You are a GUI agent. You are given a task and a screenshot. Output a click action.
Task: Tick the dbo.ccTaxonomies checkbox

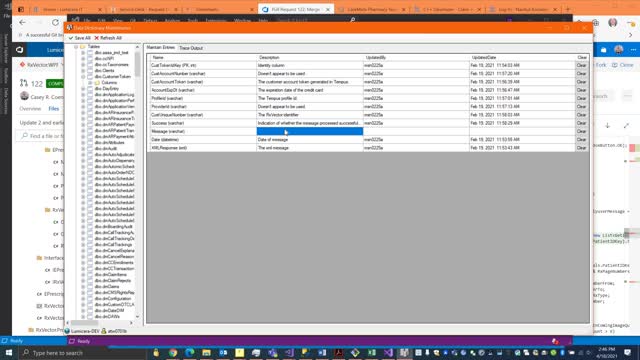click(x=90, y=64)
